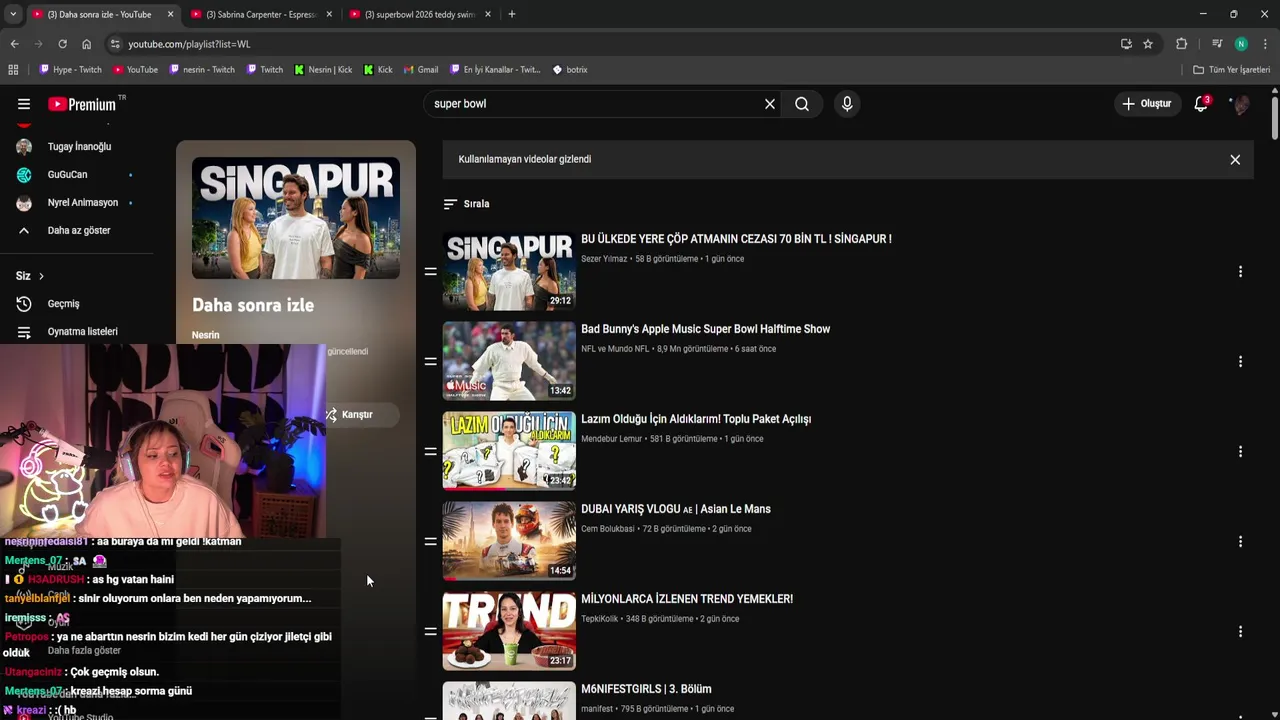1280x720 pixels.
Task: Open options menu for SİNGAPUR video
Action: pos(1240,272)
